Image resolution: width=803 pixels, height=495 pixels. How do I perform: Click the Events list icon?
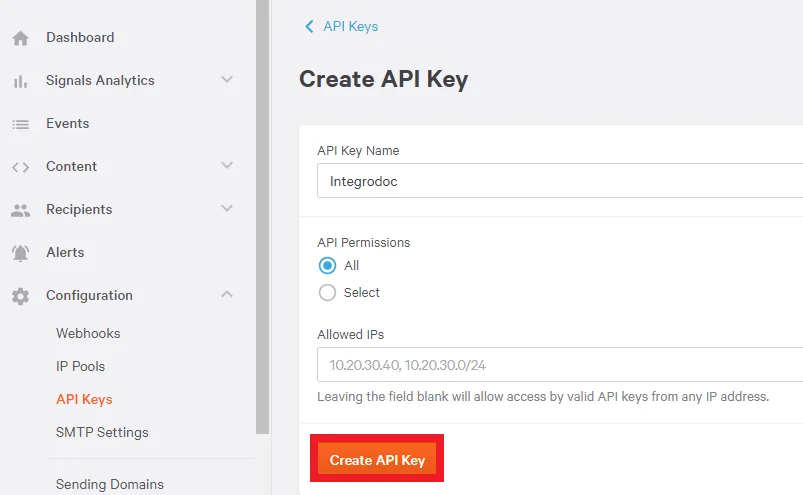[x=20, y=124]
